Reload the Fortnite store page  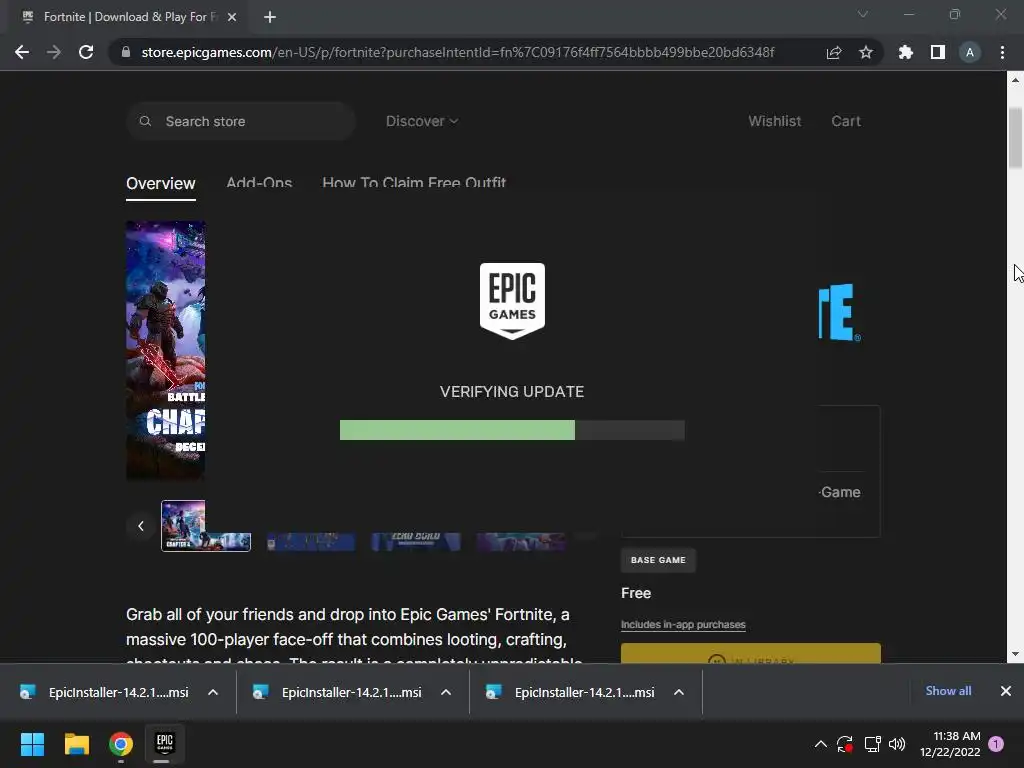click(x=86, y=52)
